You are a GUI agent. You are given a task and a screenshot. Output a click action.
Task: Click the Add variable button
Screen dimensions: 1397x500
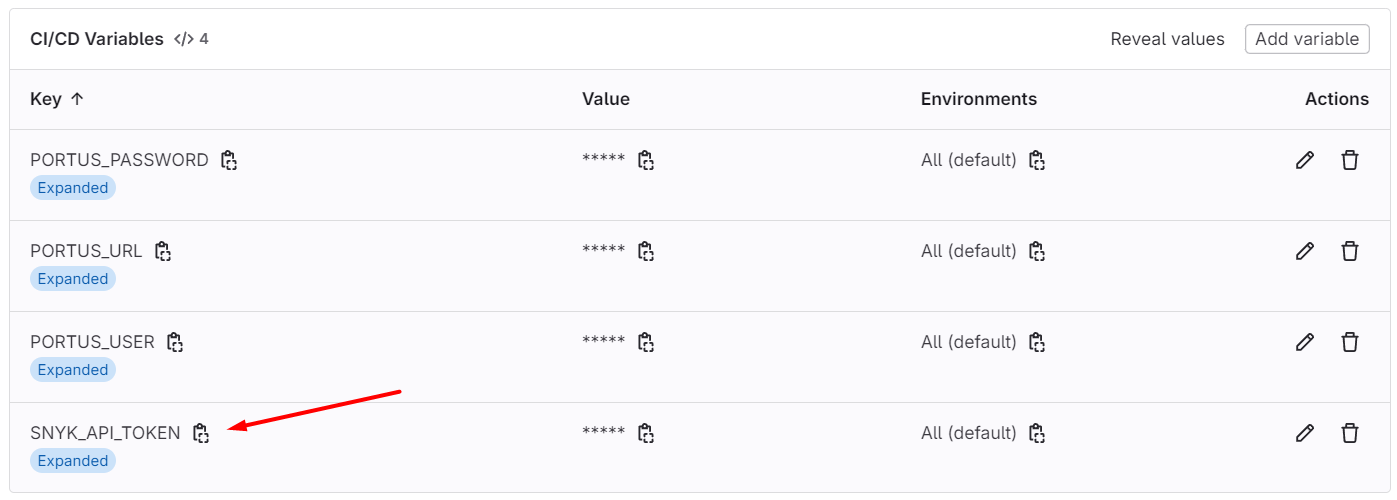pyautogui.click(x=1307, y=39)
